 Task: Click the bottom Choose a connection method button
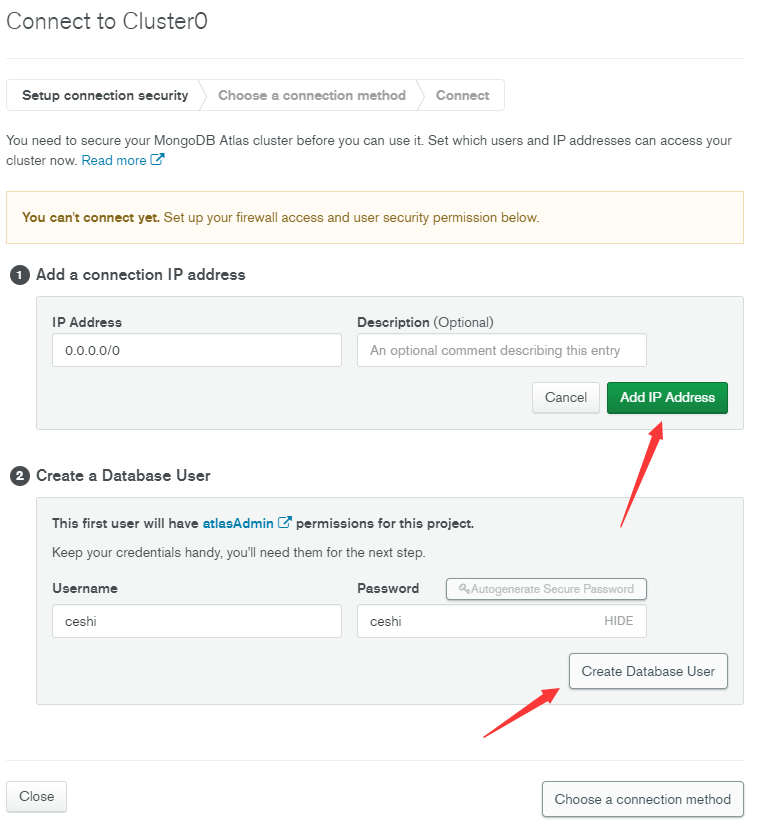click(x=643, y=799)
